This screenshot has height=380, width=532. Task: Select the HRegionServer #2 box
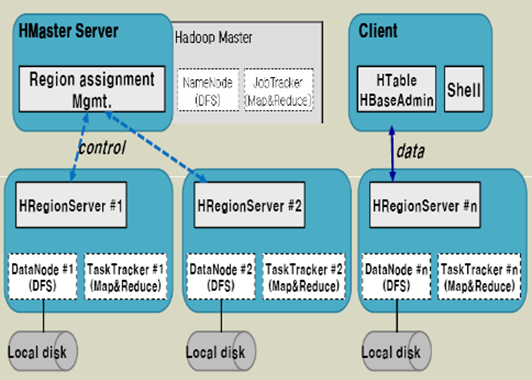tap(249, 205)
